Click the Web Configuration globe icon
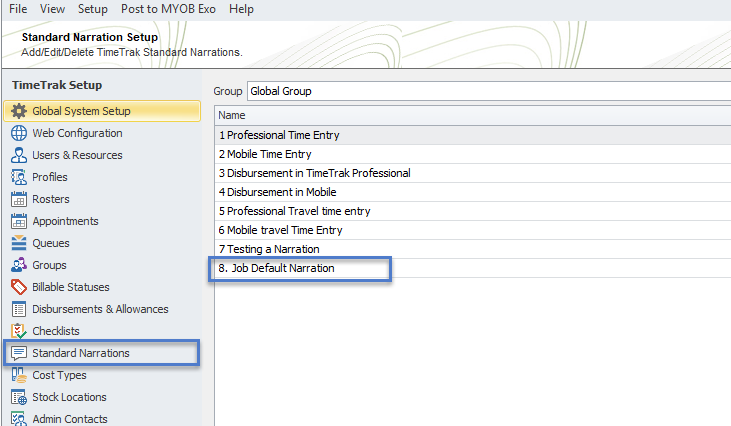731x426 pixels. tap(19, 133)
